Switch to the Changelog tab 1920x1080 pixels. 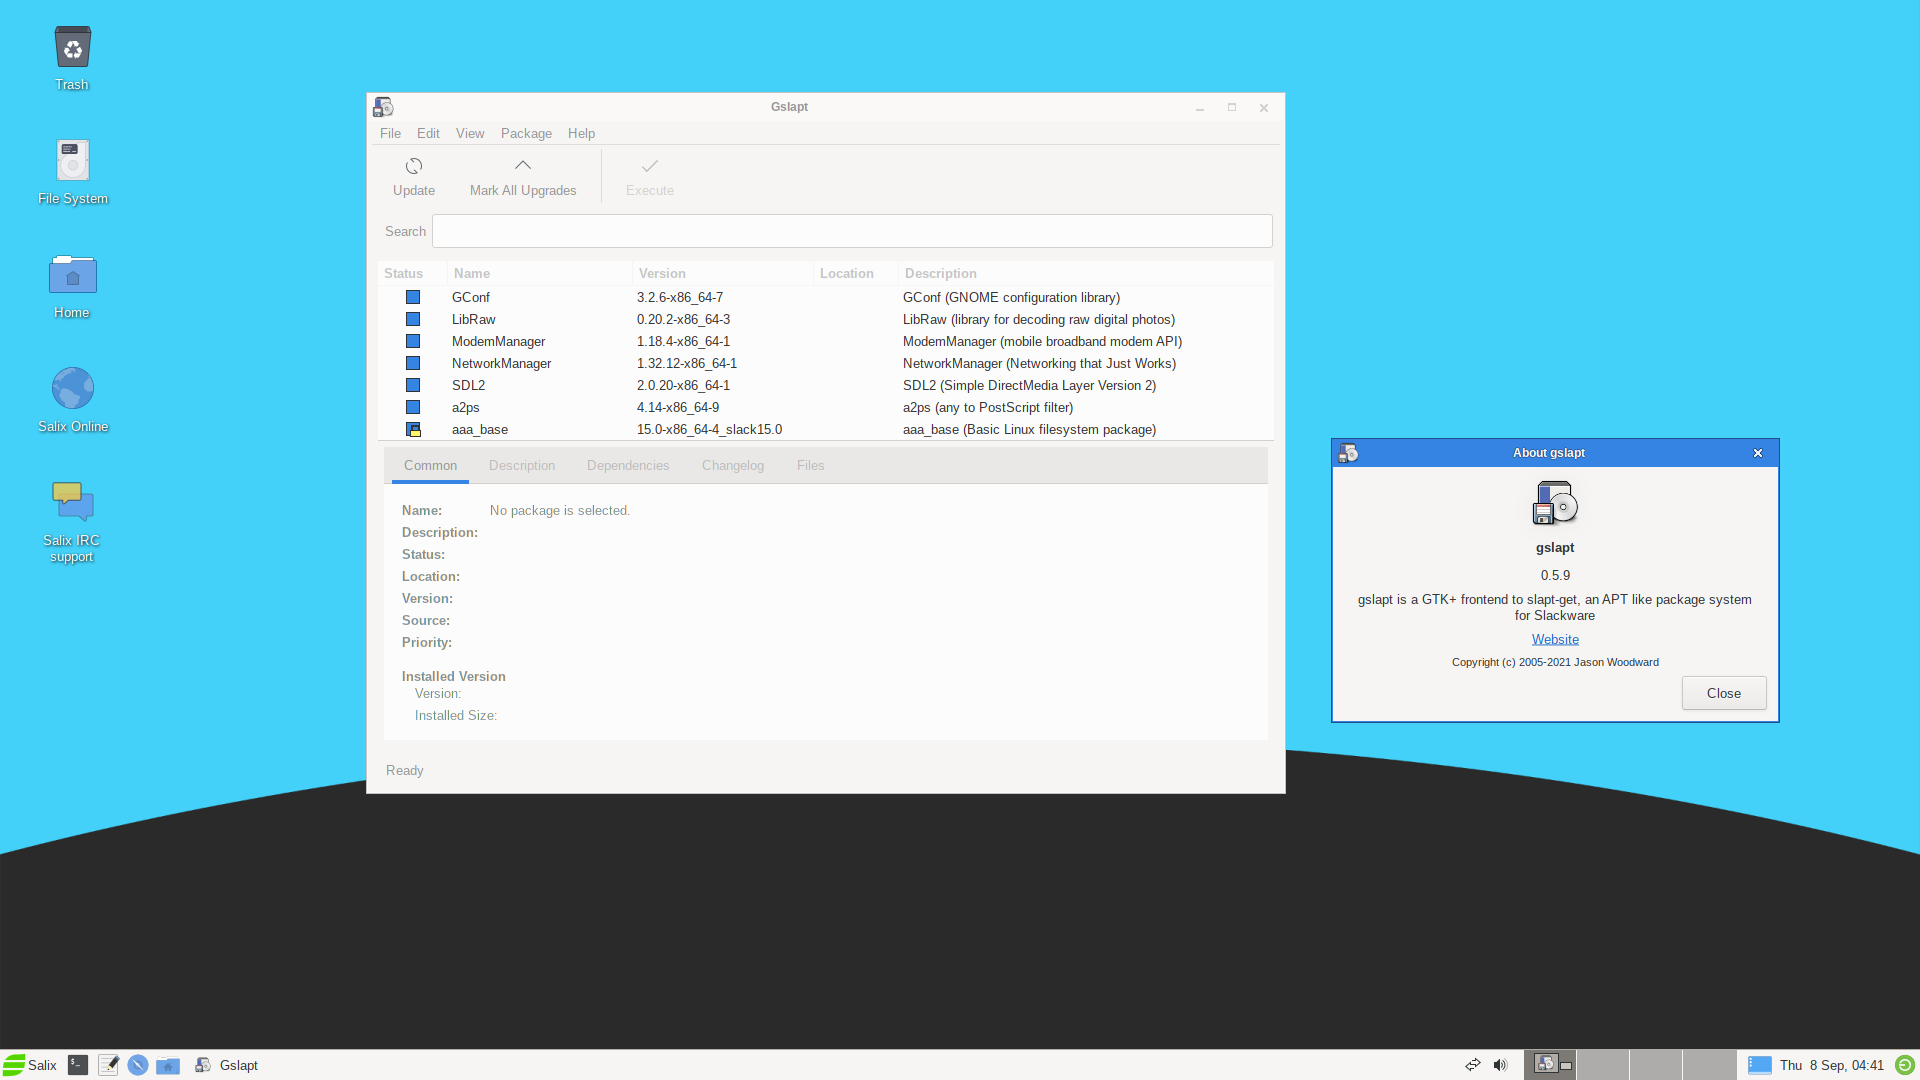point(732,466)
